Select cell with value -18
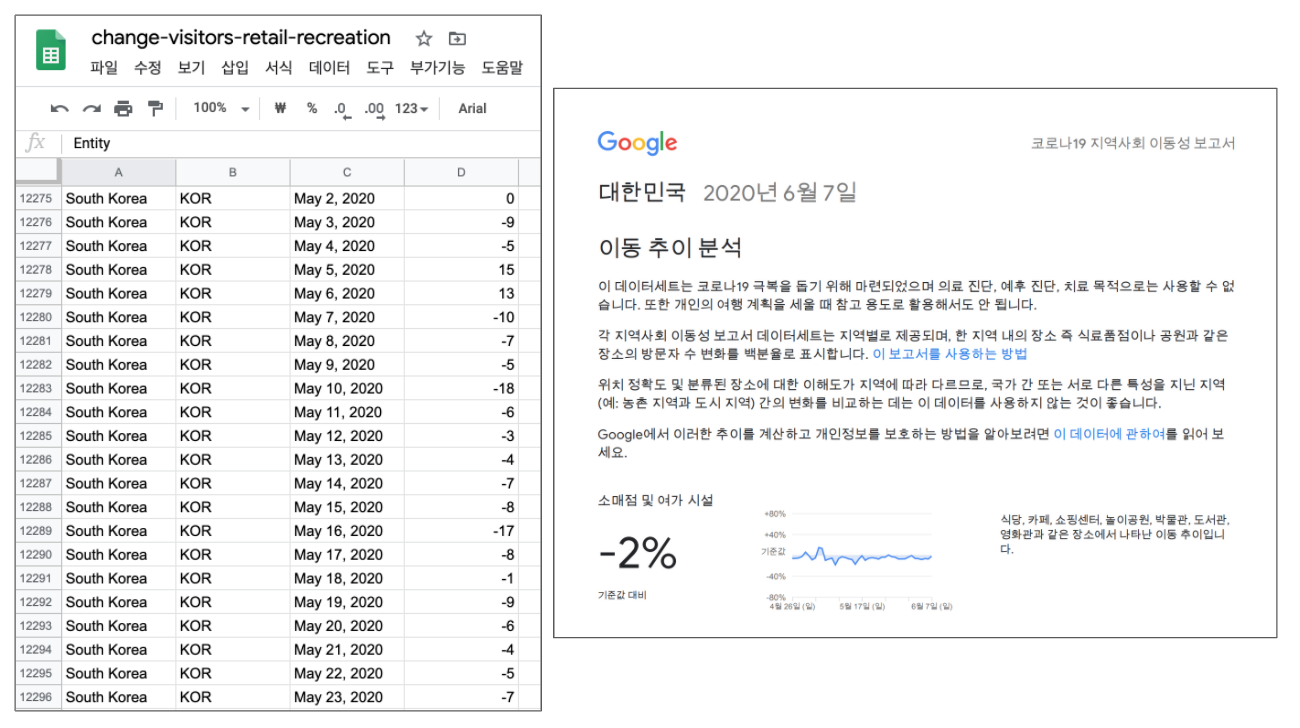Viewport: 1300px width, 728px height. tap(461, 388)
